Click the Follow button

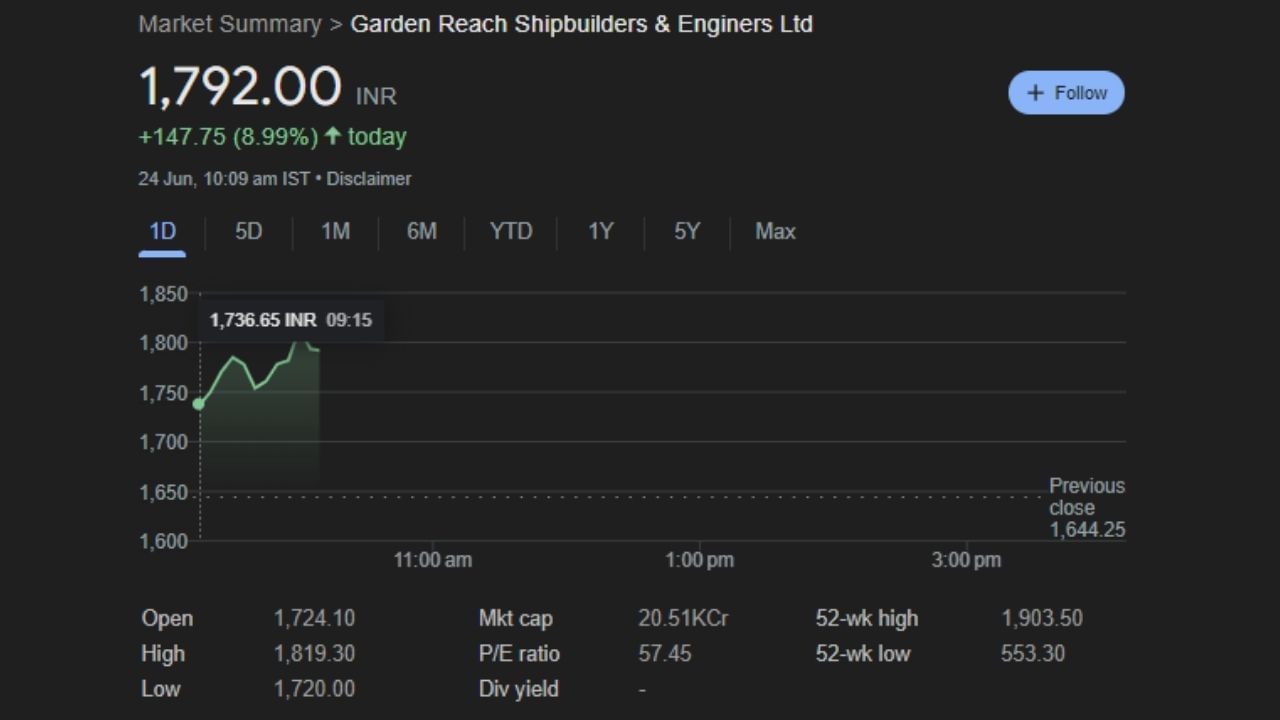pos(1066,93)
